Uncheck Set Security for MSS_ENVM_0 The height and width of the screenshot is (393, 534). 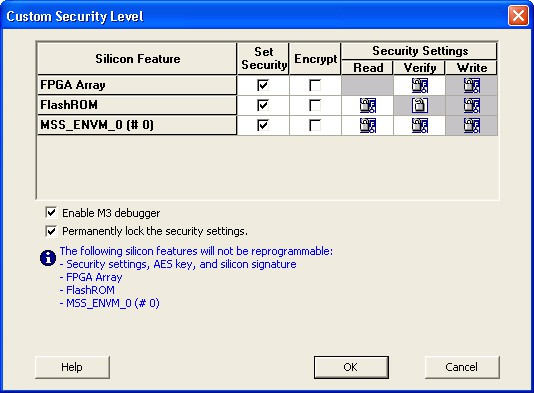click(263, 125)
